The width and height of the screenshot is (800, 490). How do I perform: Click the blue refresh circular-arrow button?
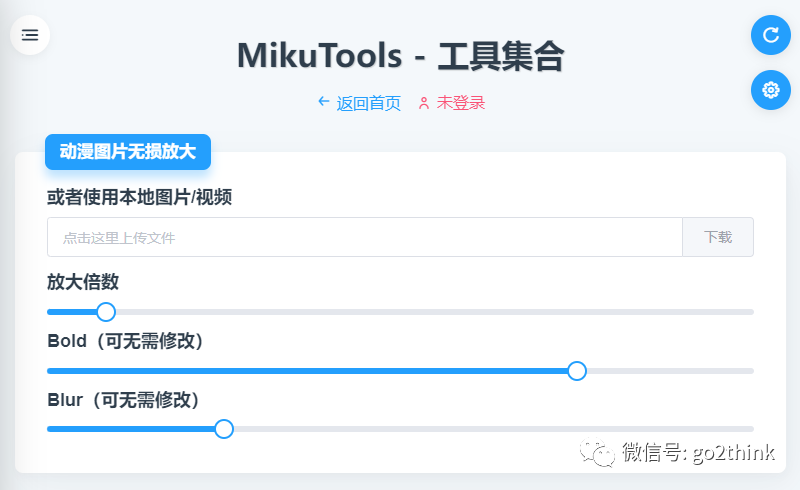tap(770, 35)
